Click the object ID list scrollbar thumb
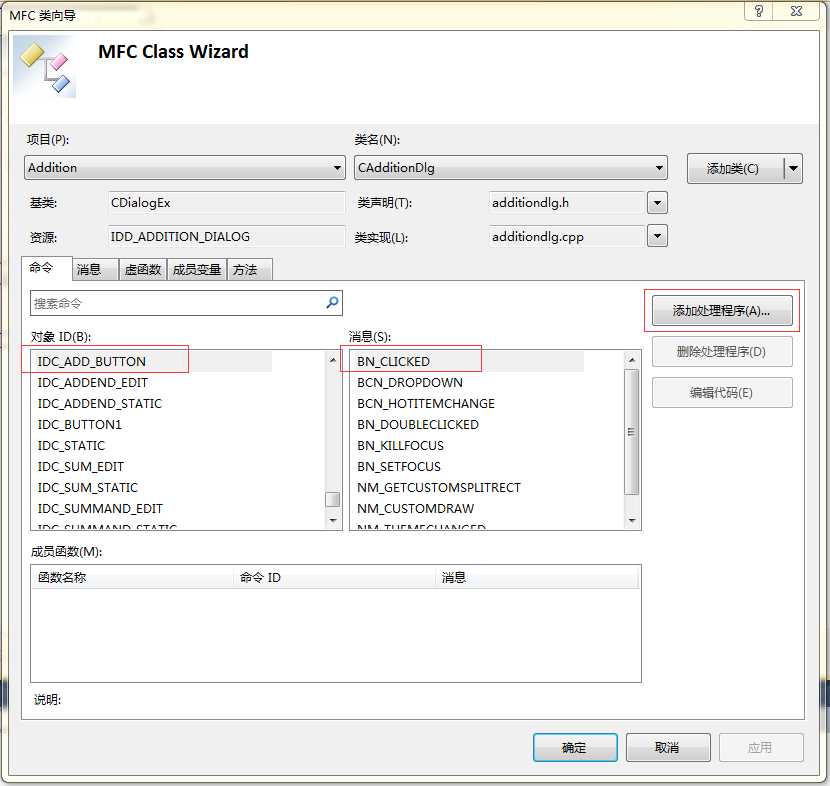The width and height of the screenshot is (830, 786). coord(333,499)
